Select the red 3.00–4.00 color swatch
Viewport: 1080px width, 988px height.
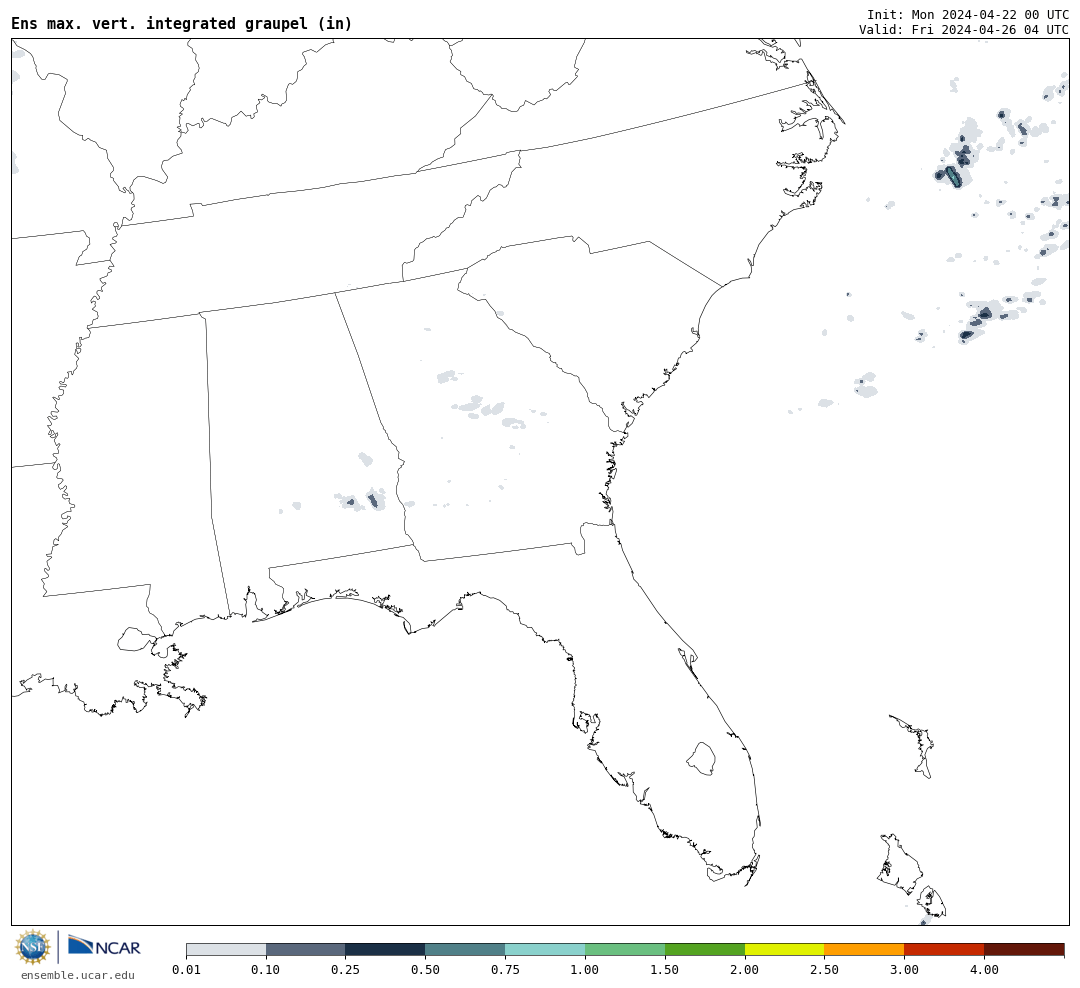click(x=944, y=950)
